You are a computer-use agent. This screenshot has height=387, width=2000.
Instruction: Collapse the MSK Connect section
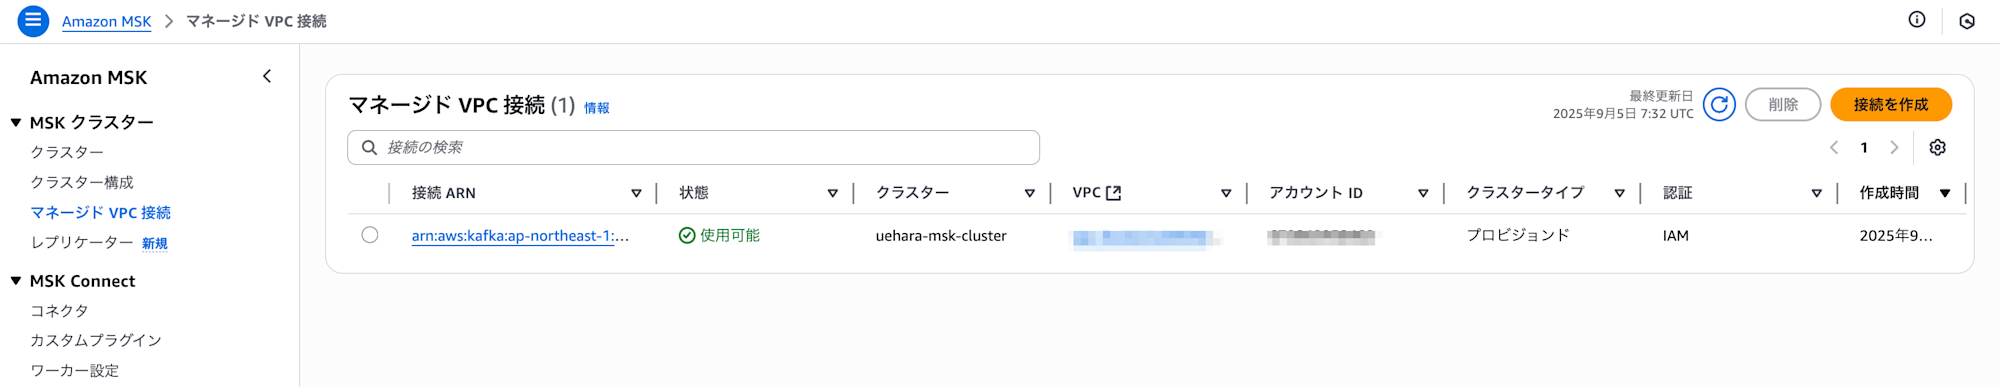point(16,281)
